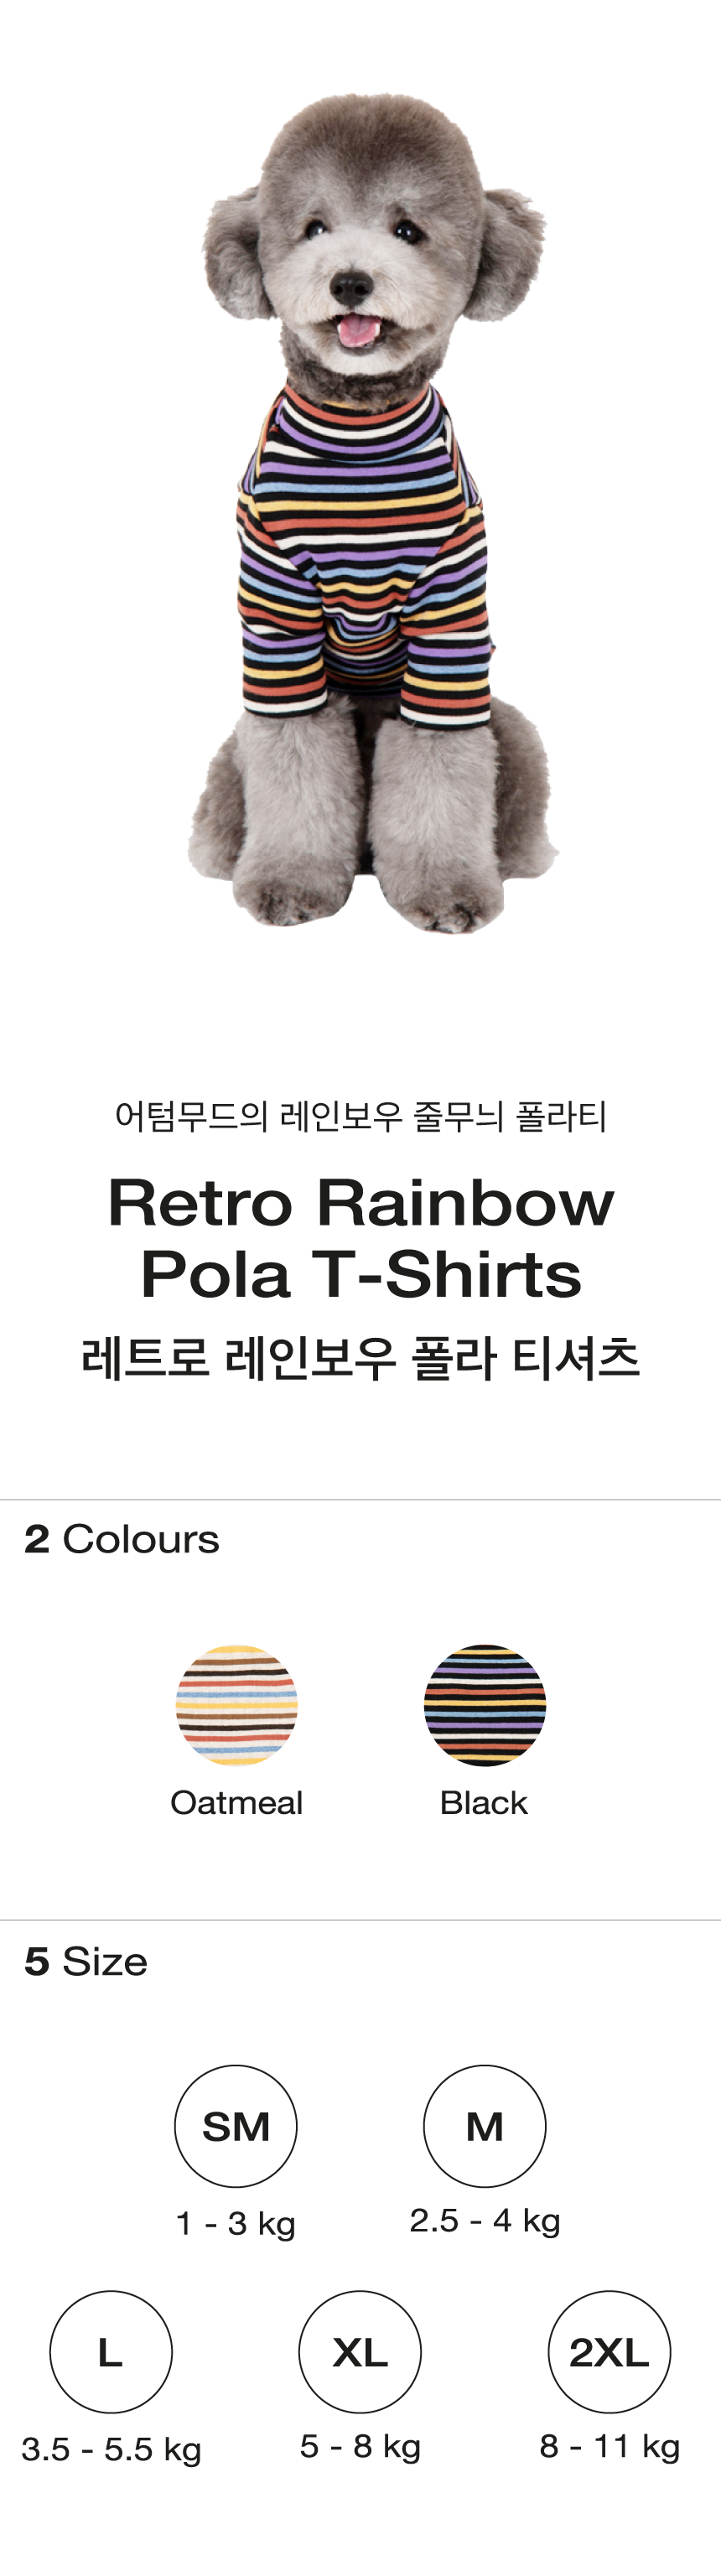Click the Retro Rainbow Pola T-Shirts title
Viewport: 721px width, 2576px height.
click(x=360, y=1238)
